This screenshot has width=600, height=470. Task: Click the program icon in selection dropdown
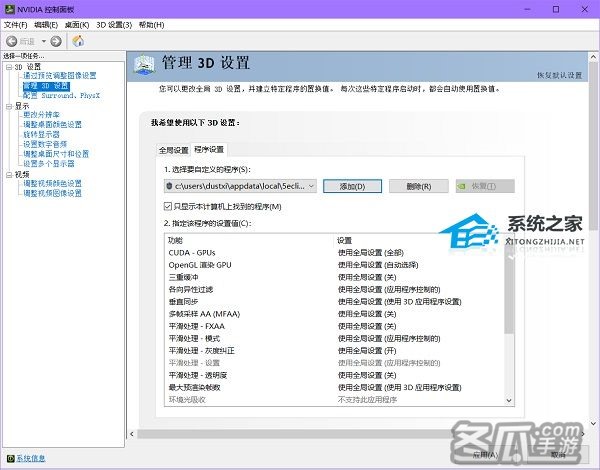(169, 186)
